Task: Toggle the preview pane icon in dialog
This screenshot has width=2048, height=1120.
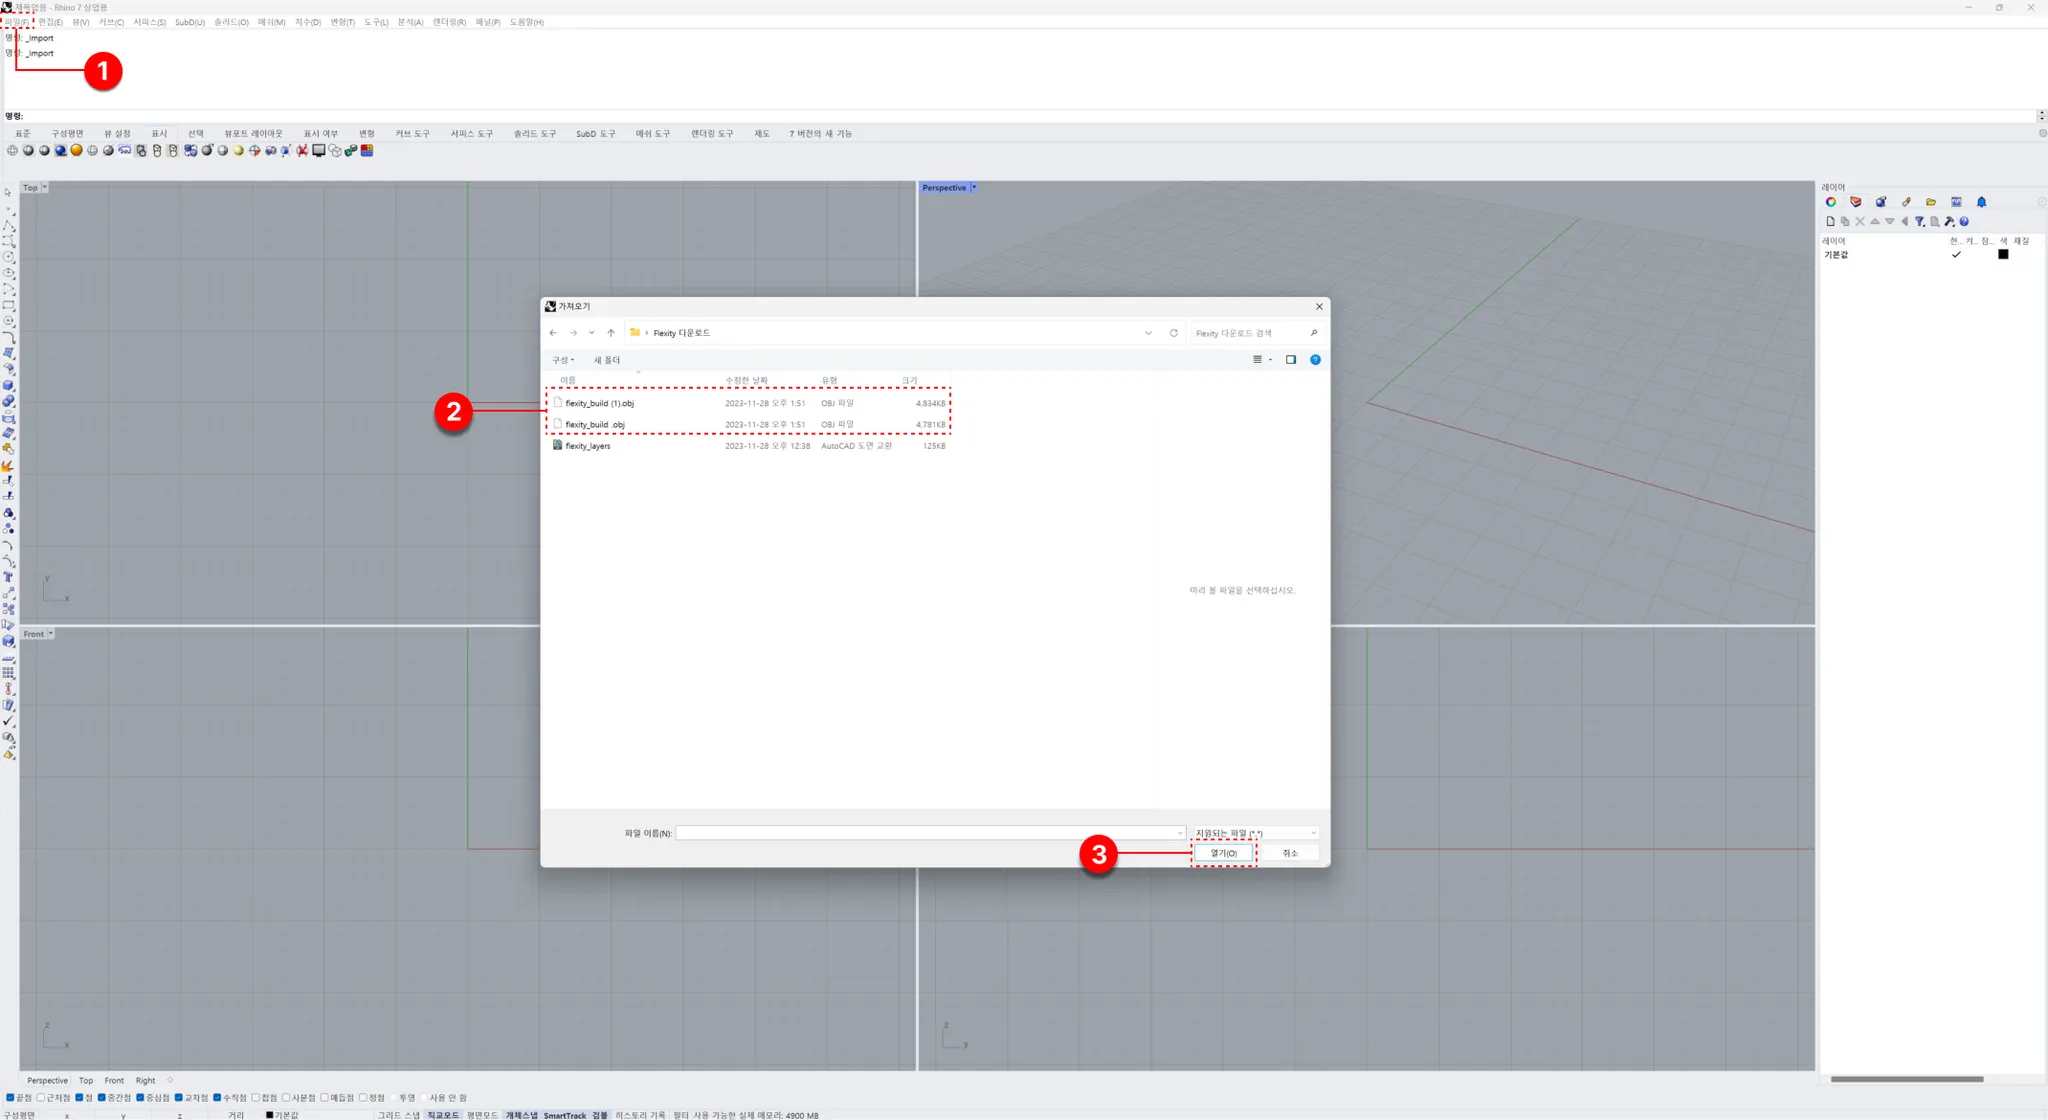Action: click(x=1290, y=360)
